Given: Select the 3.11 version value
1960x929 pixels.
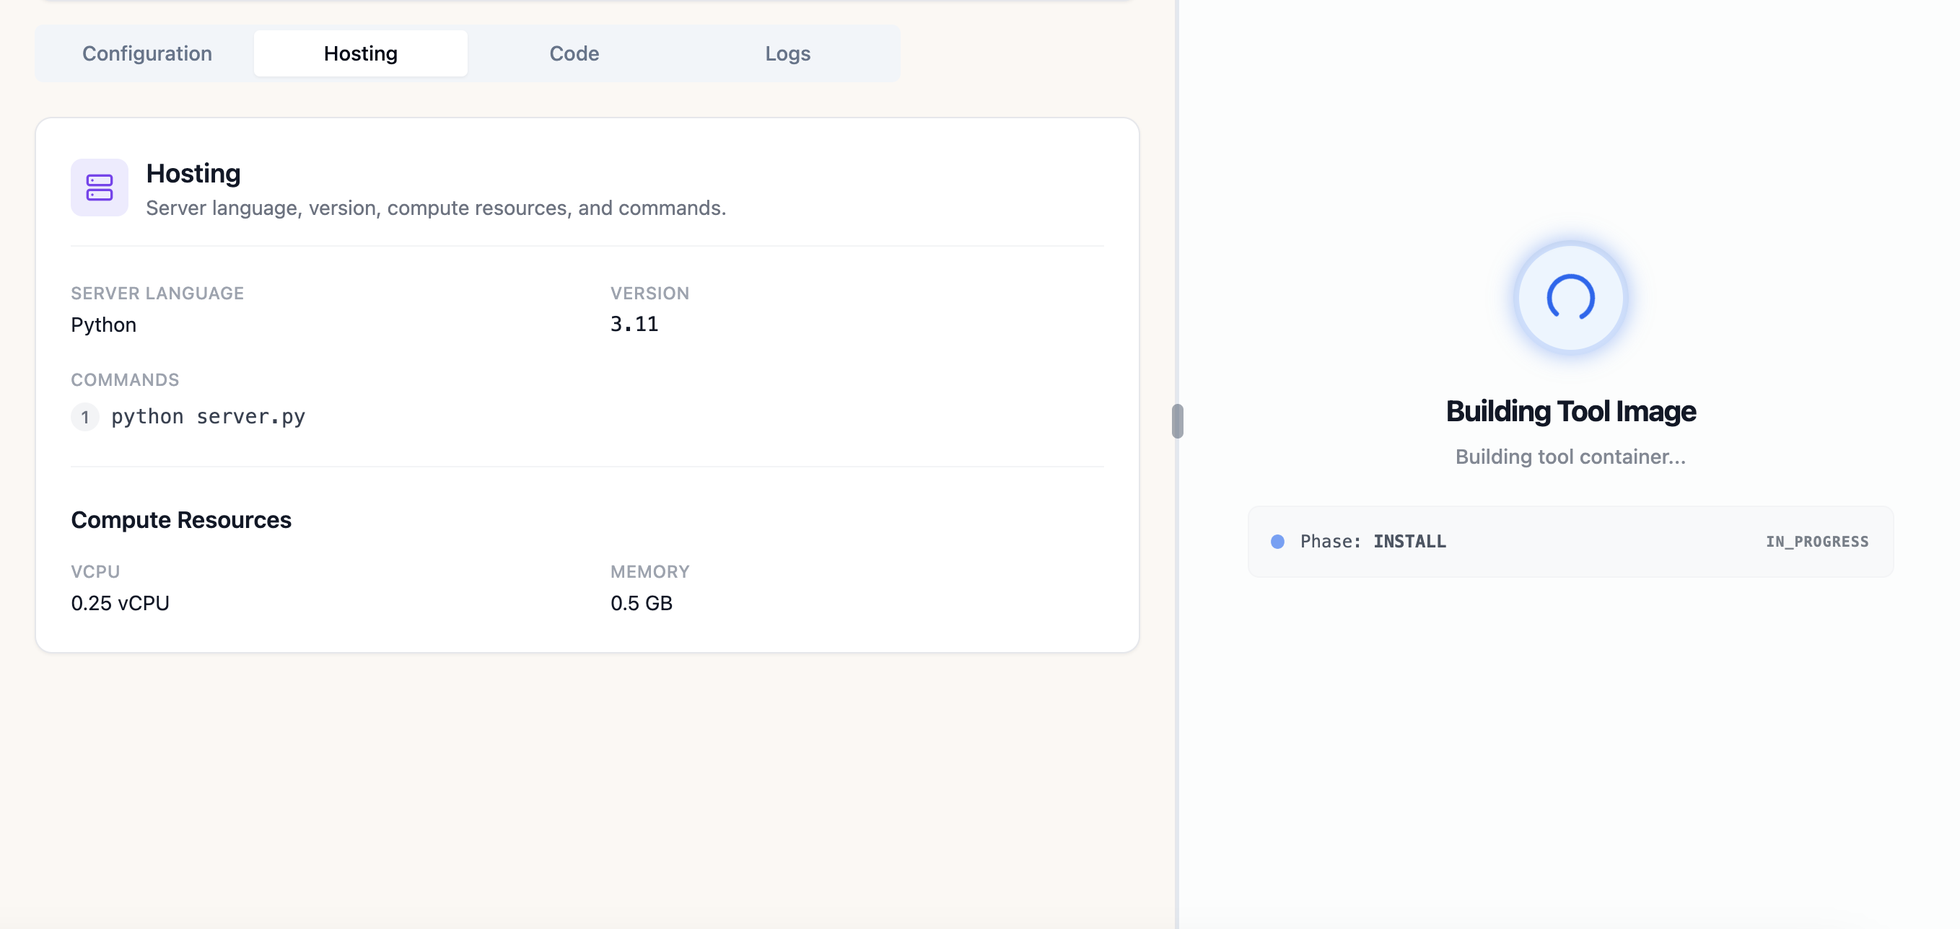Looking at the screenshot, I should click(x=635, y=324).
